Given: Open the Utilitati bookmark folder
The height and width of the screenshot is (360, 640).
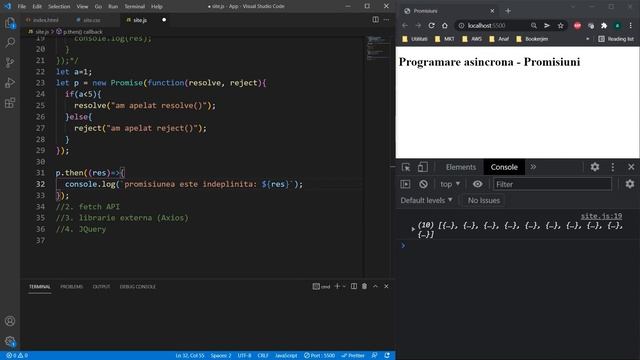Looking at the screenshot, I should point(415,39).
